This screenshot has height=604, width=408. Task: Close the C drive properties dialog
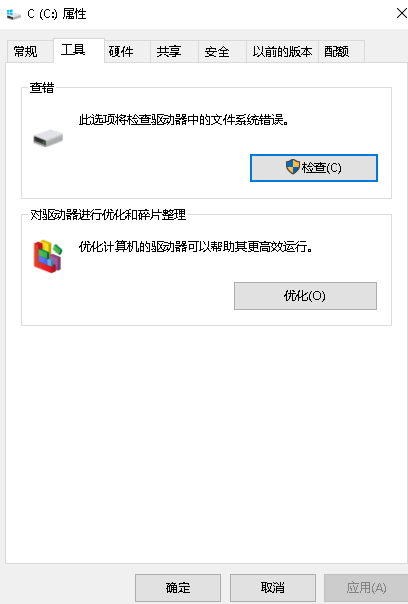[x=401, y=13]
